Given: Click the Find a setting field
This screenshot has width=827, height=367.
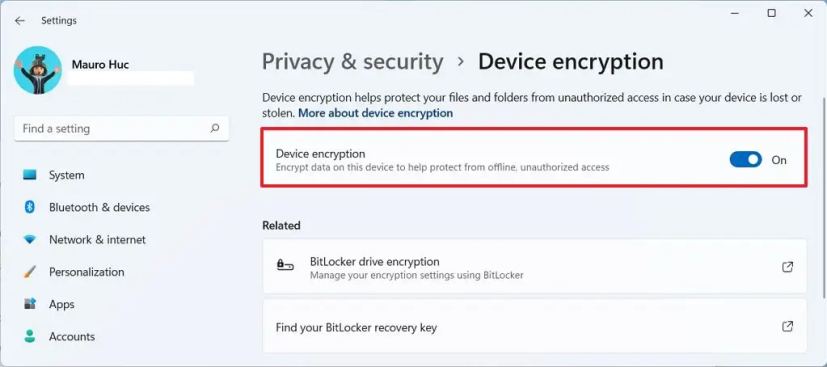Looking at the screenshot, I should point(121,129).
